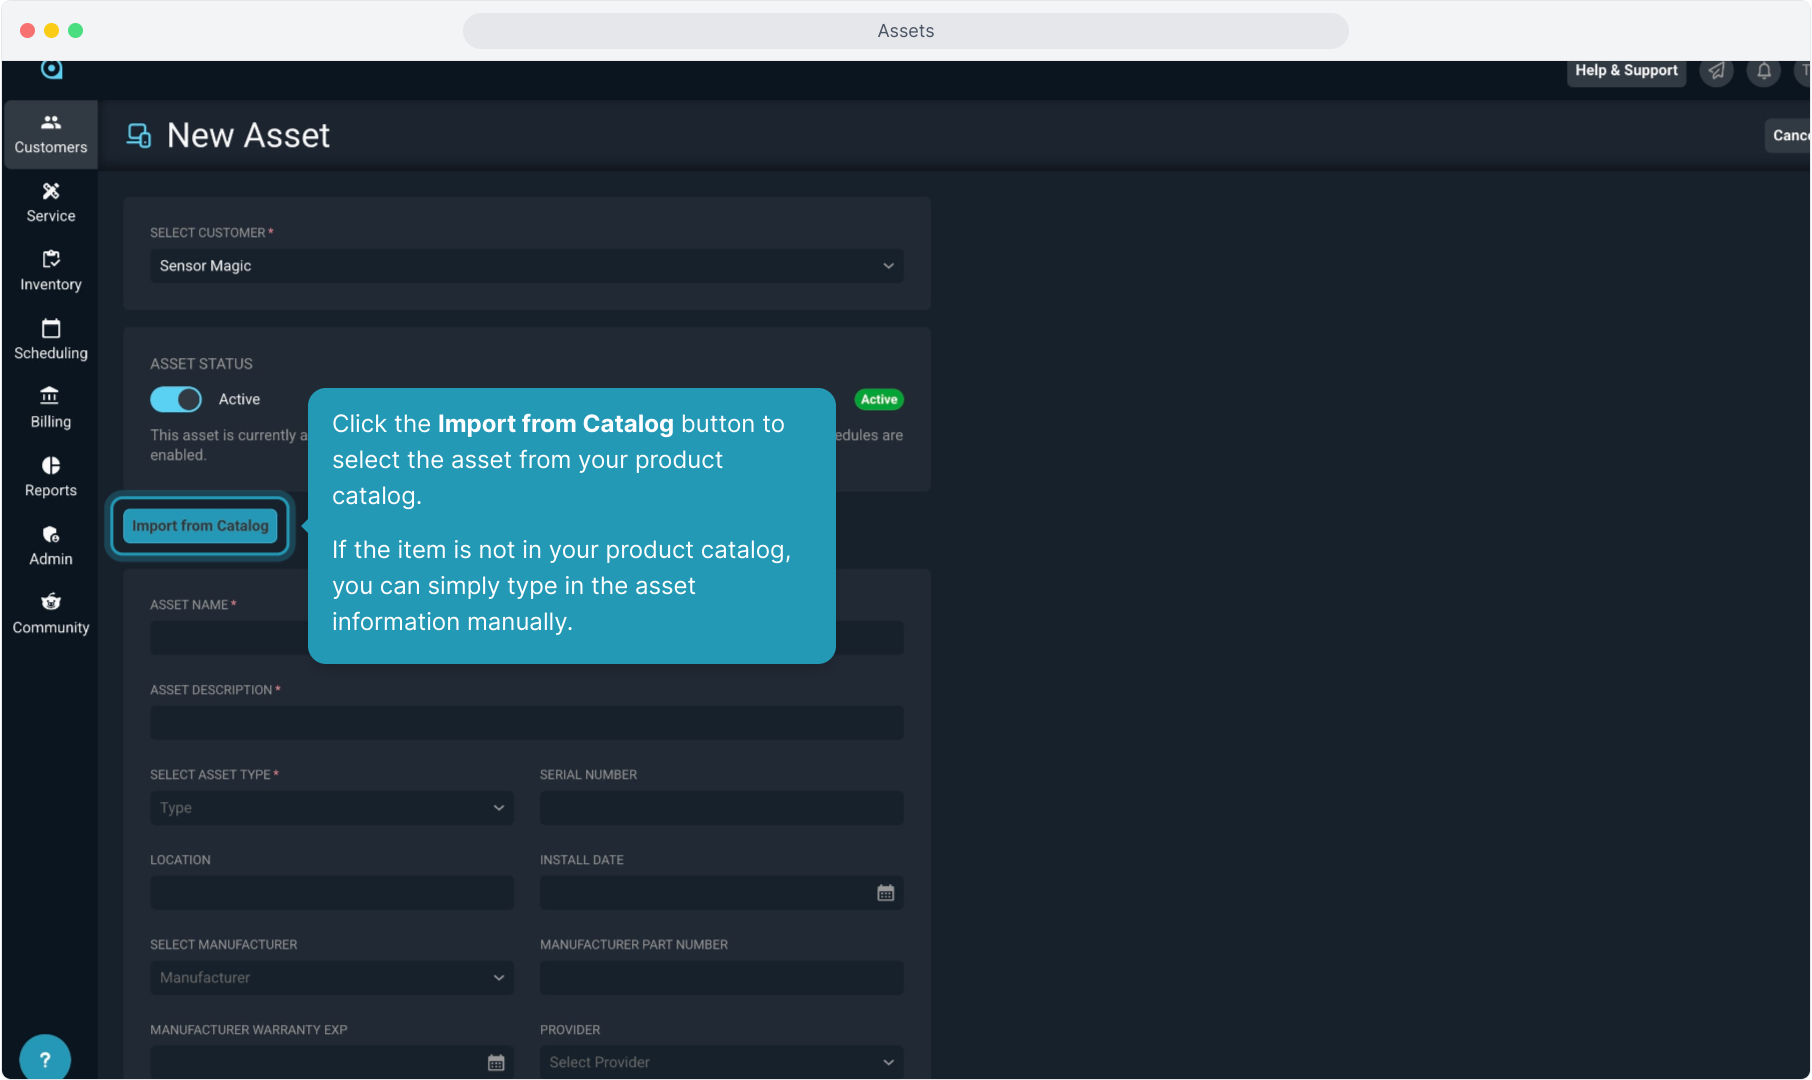Open the Select Asset Type dropdown
Screen dimensions: 1812x1080
pyautogui.click(x=331, y=808)
